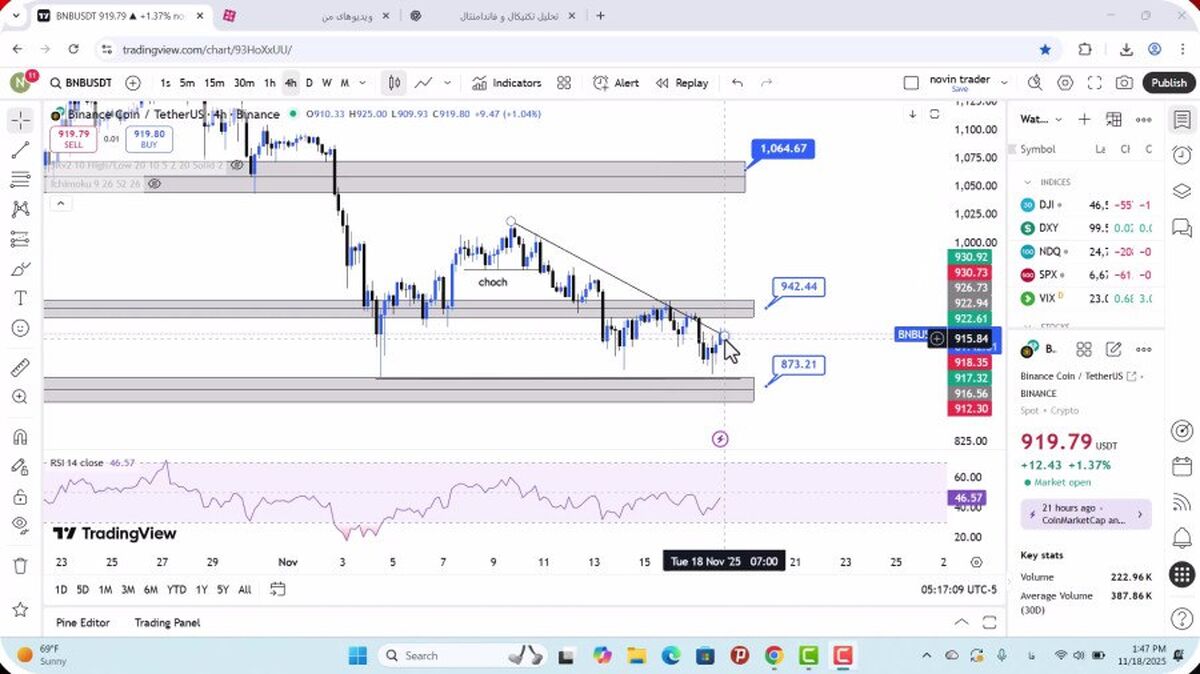Open the emoji/icons tool

pos(20,328)
